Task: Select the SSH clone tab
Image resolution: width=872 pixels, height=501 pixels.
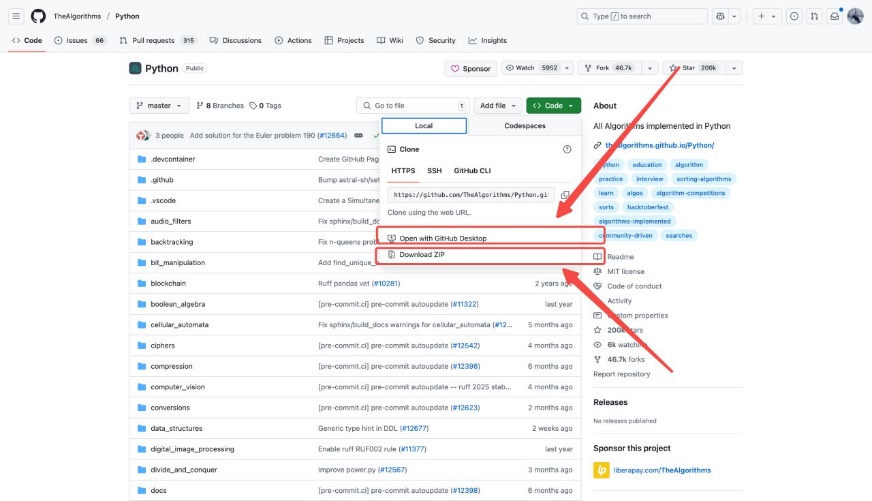Action: 434,171
